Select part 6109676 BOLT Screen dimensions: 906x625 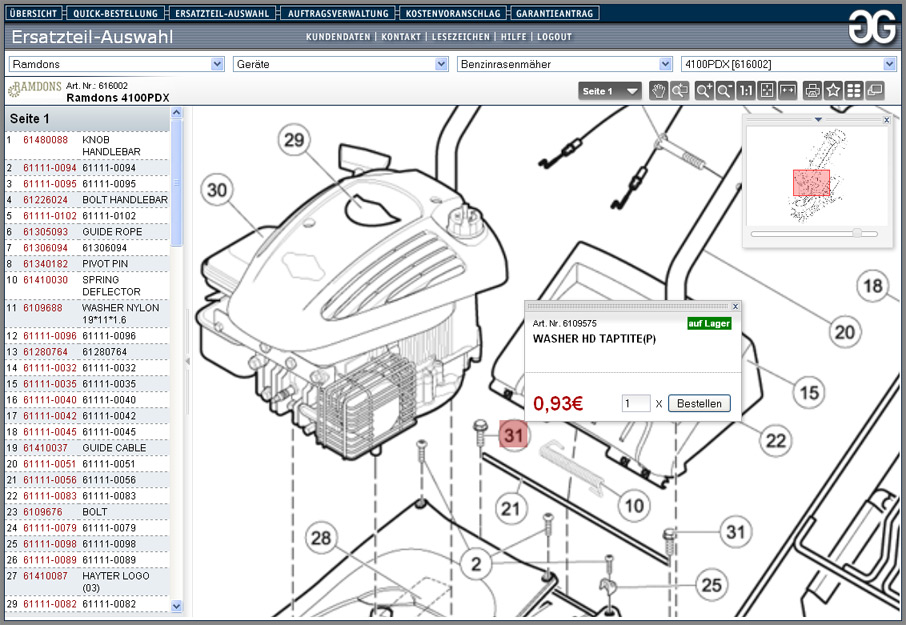pos(88,512)
